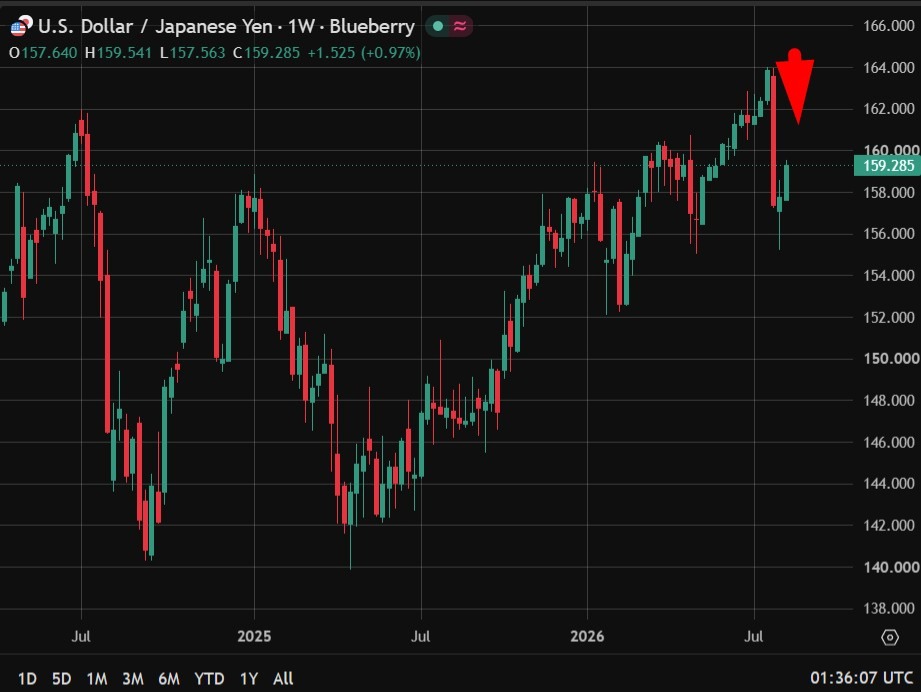Click the 156.000 price axis label
The height and width of the screenshot is (692, 921).
(888, 234)
